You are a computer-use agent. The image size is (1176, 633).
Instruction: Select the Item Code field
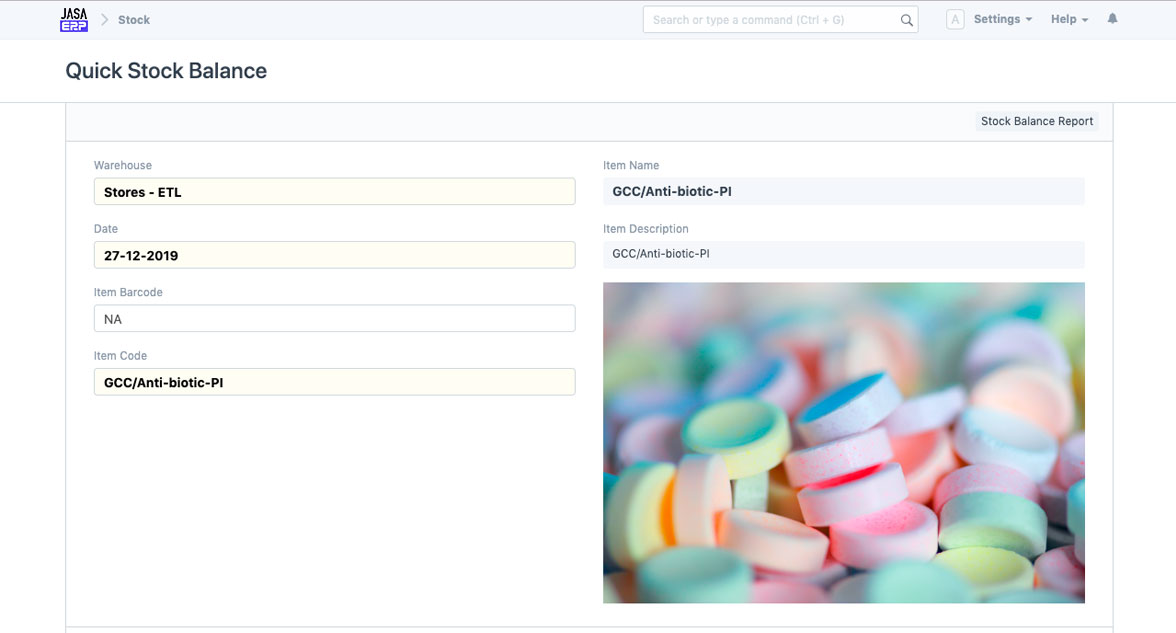pyautogui.click(x=334, y=382)
